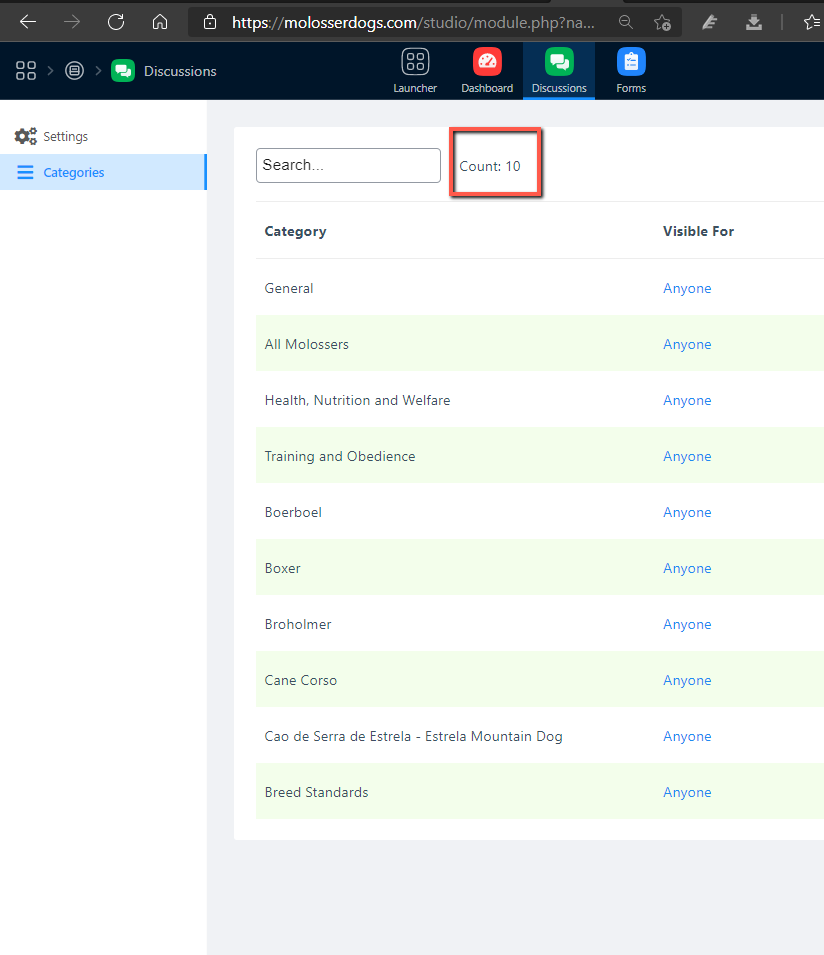Open the favorites list icon
This screenshot has height=955, width=824.
click(812, 23)
